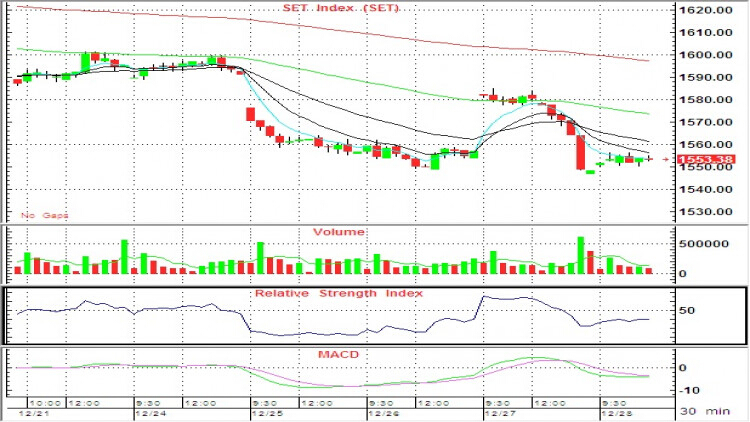Select the 12/27 date label
This screenshot has width=750, height=422.
pos(500,413)
